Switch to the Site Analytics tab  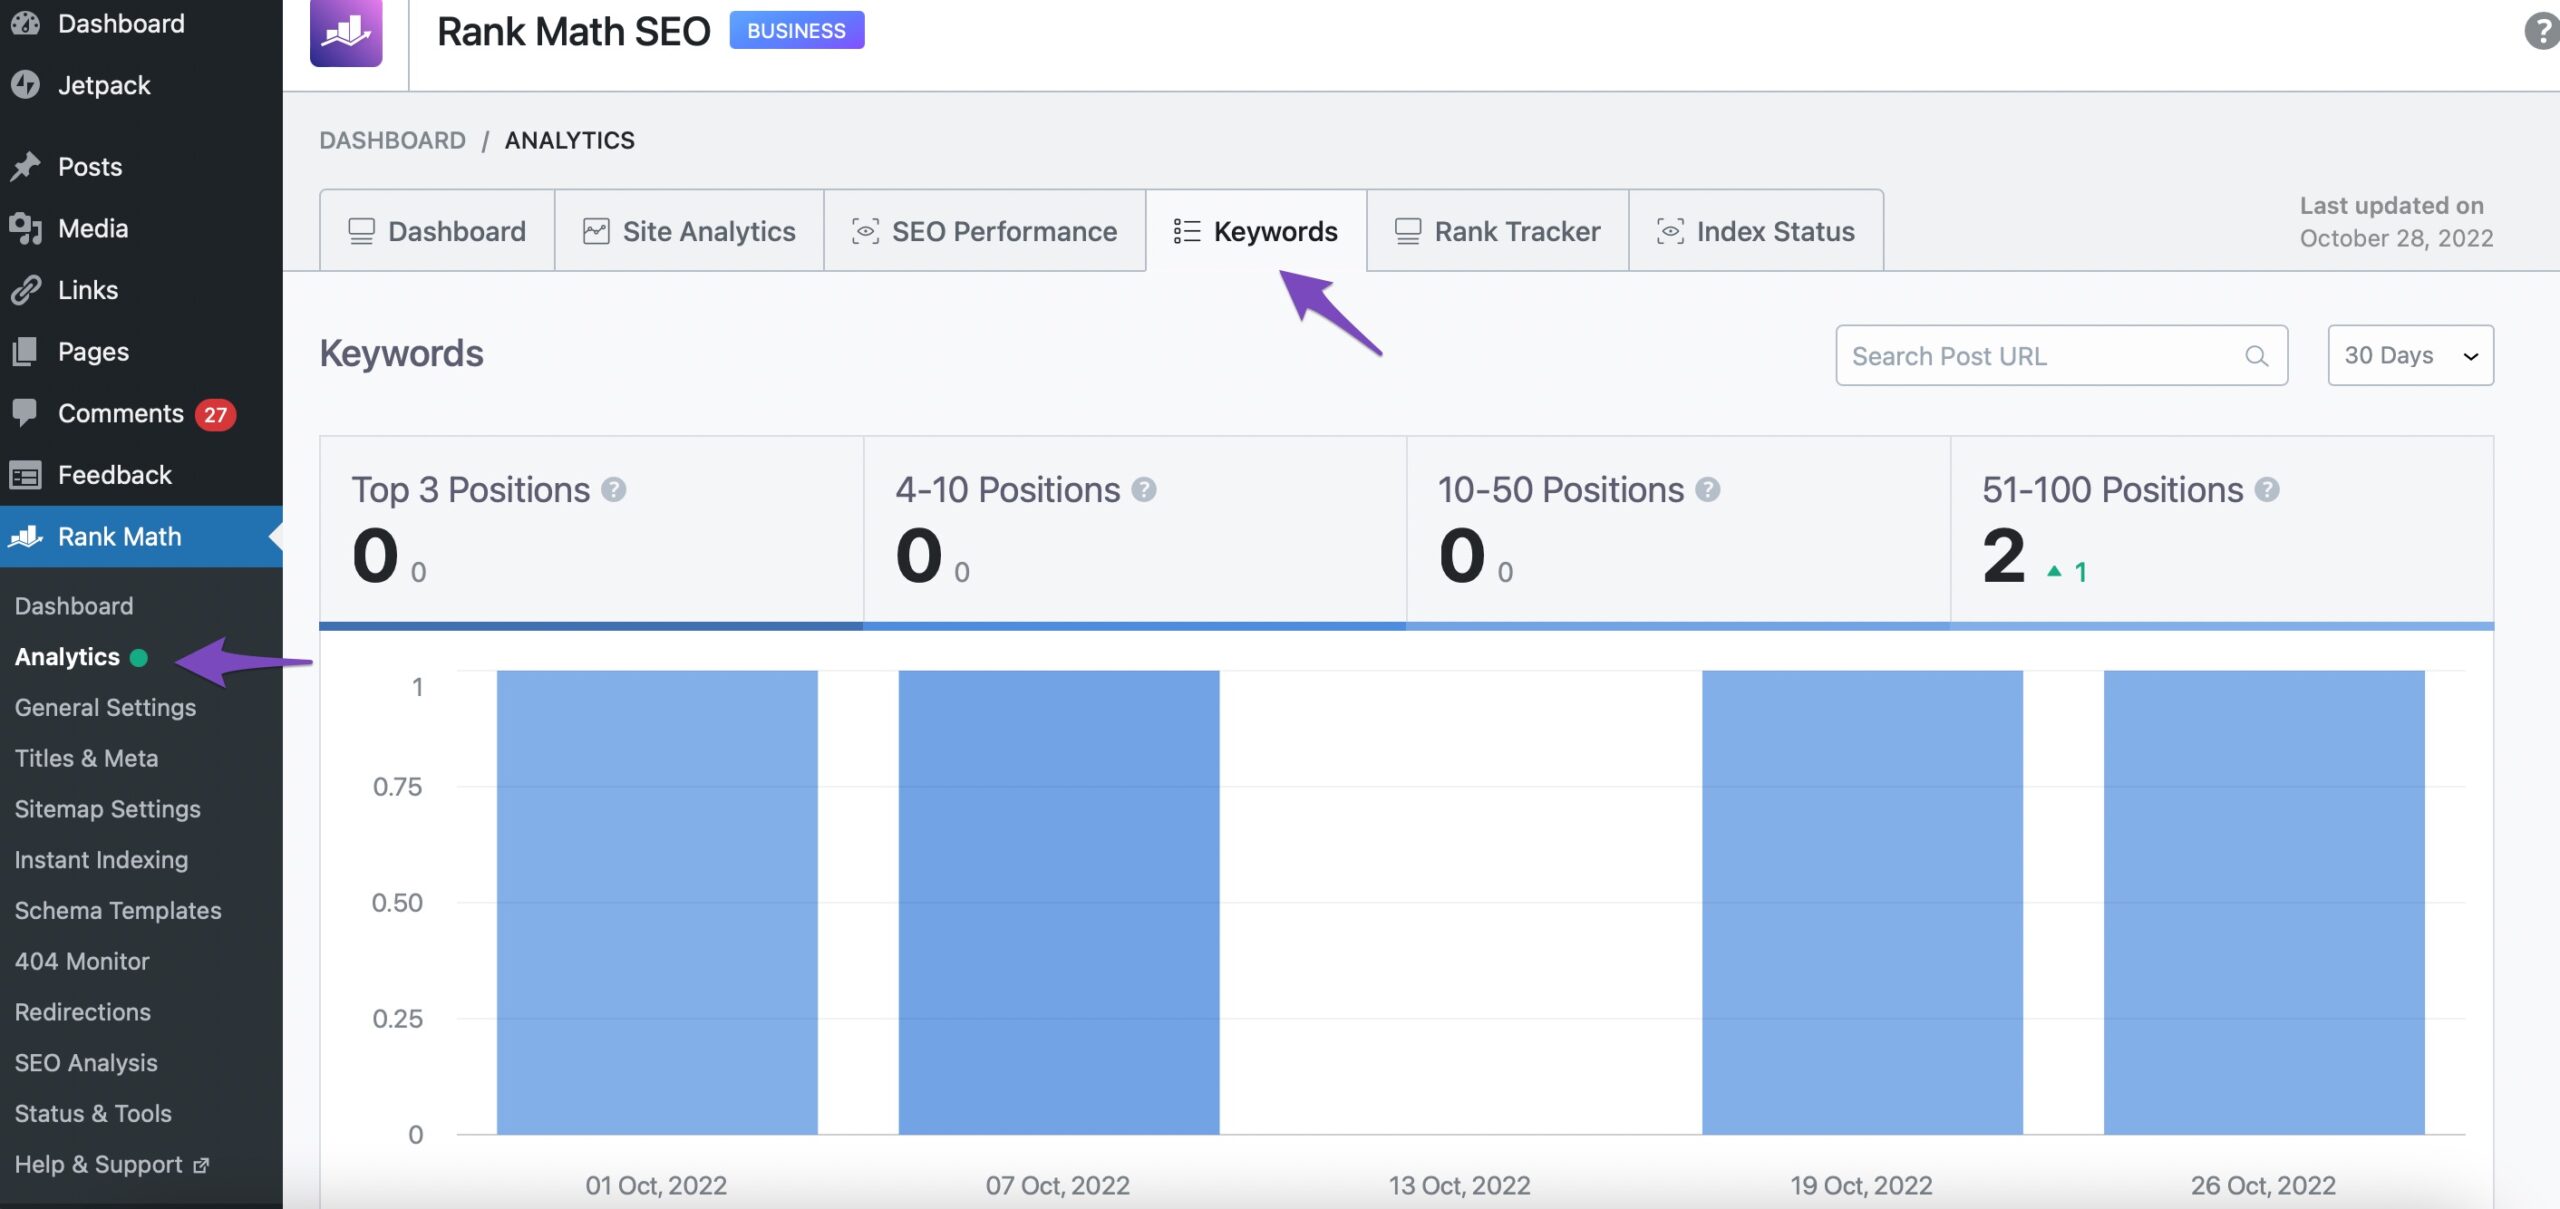(x=689, y=232)
